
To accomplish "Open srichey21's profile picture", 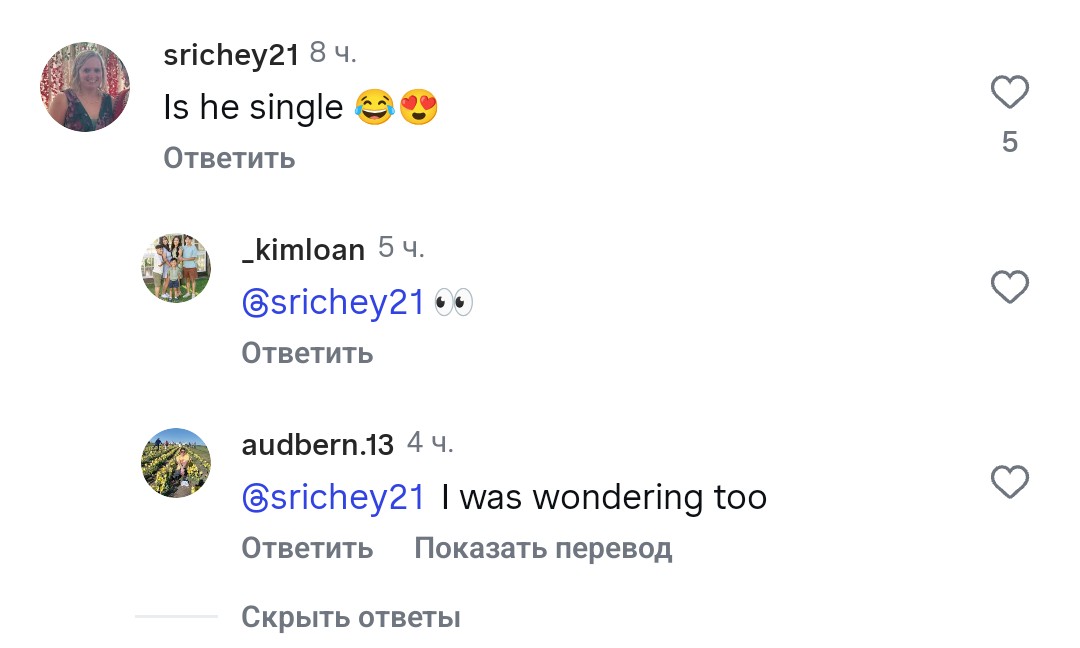I will coord(85,88).
